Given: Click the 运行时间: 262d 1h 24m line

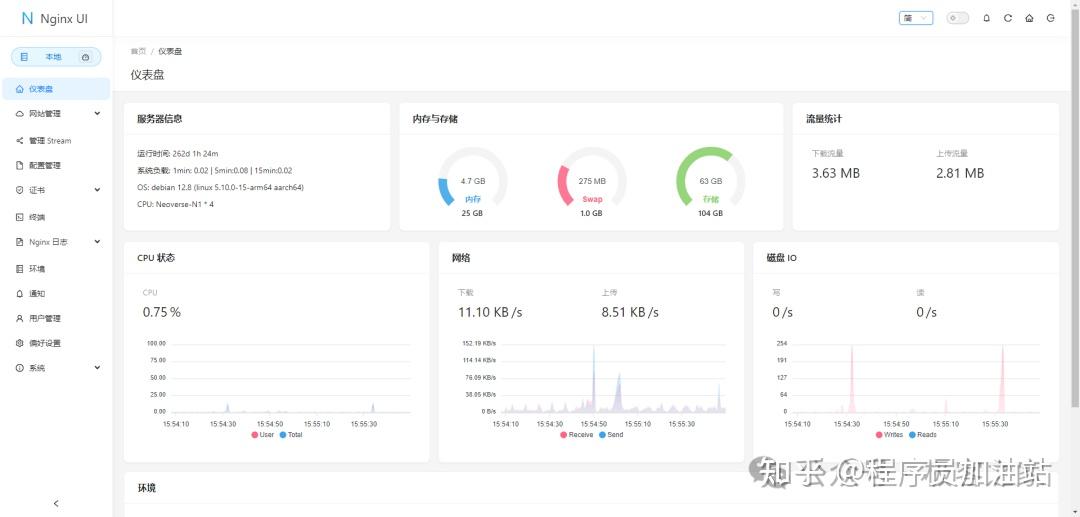Looking at the screenshot, I should pyautogui.click(x=178, y=154).
